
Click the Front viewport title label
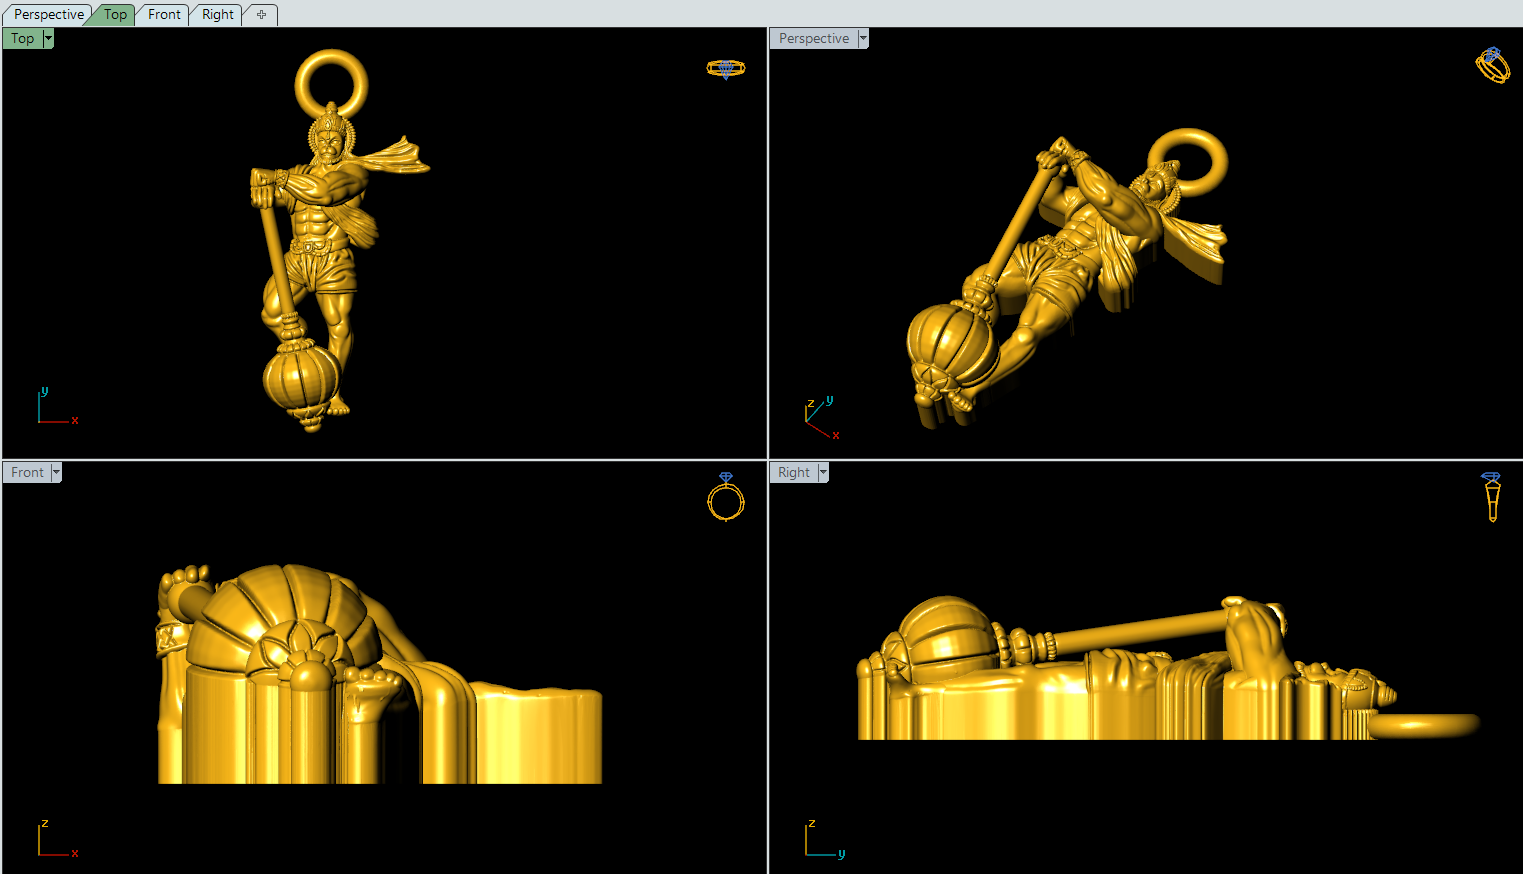[x=27, y=473]
